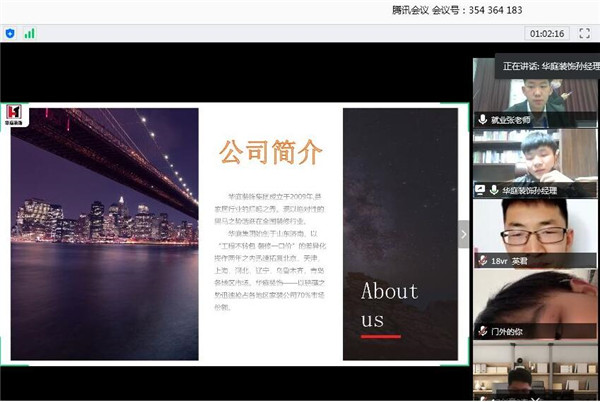
Task: Collapse the participant video sidebar arrow
Action: coord(463,234)
